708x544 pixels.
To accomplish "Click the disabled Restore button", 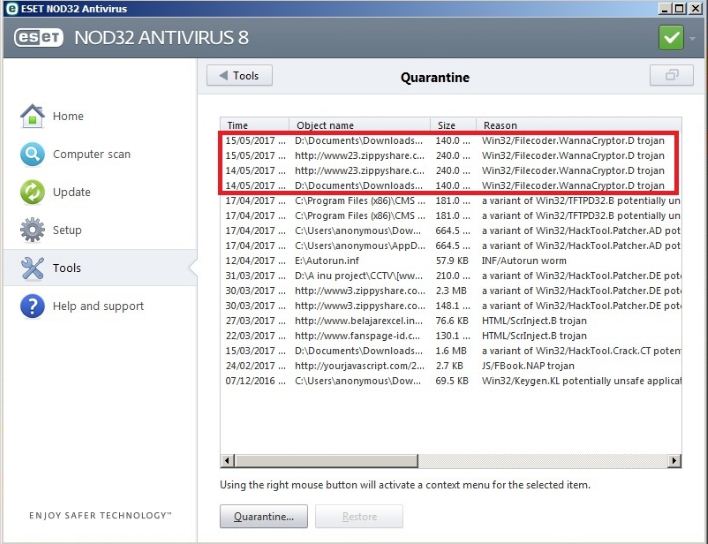I will [x=359, y=516].
